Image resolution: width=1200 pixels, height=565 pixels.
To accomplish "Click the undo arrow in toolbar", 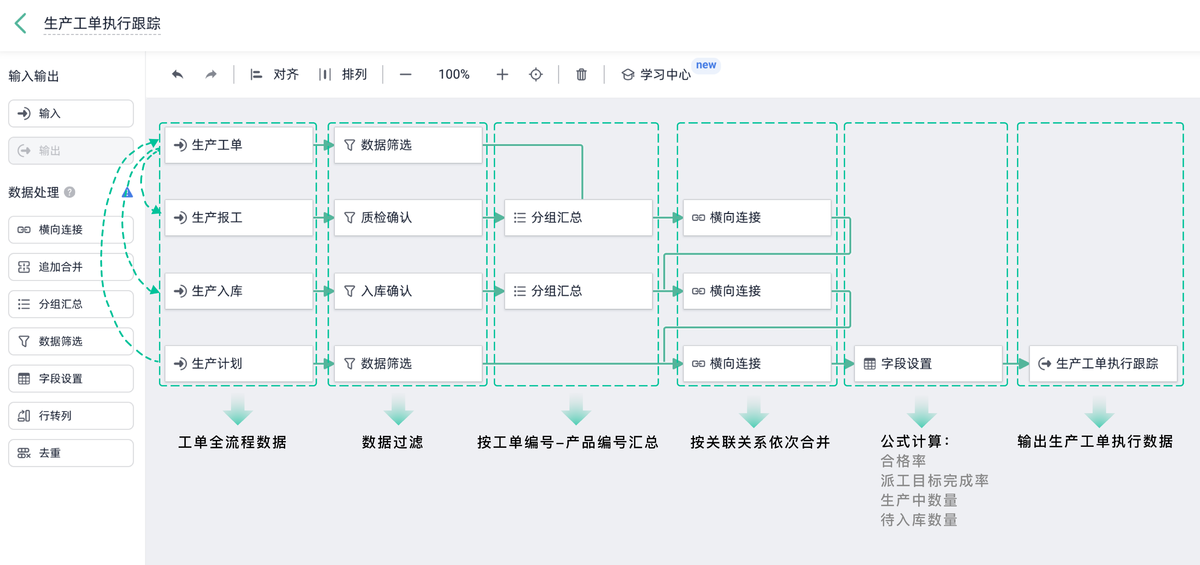I will (178, 74).
